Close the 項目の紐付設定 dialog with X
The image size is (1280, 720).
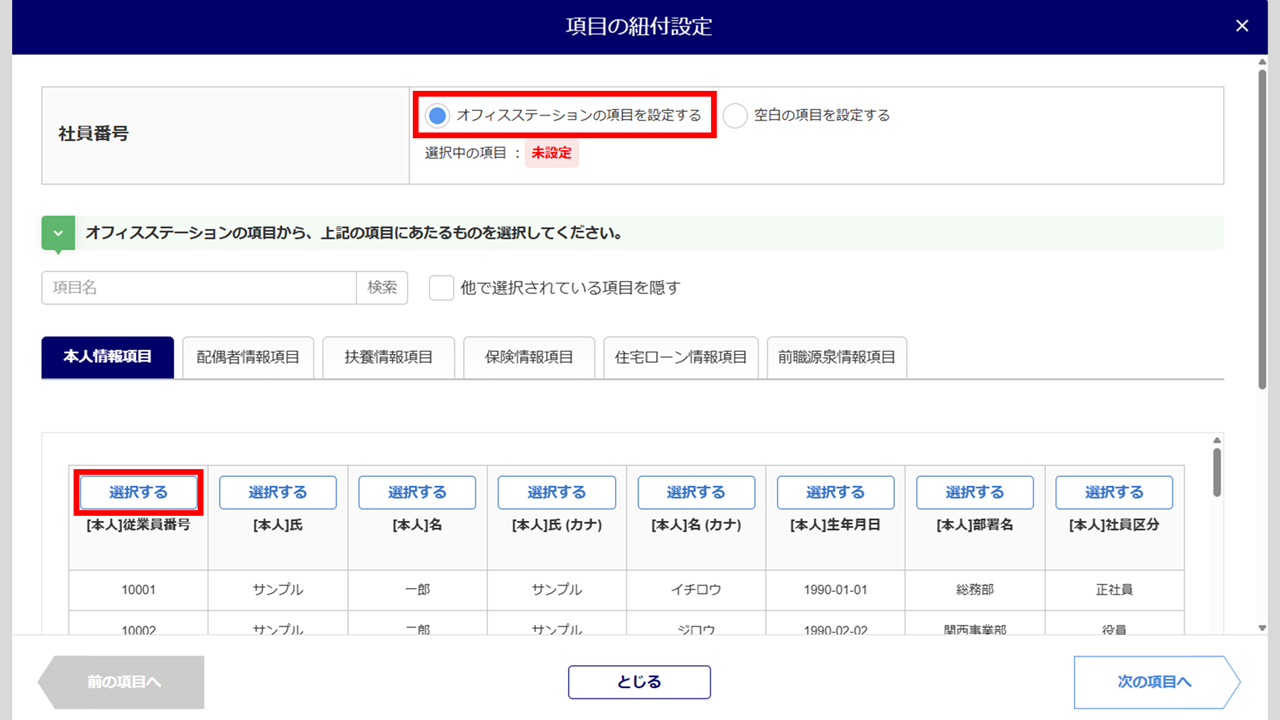point(1242,26)
